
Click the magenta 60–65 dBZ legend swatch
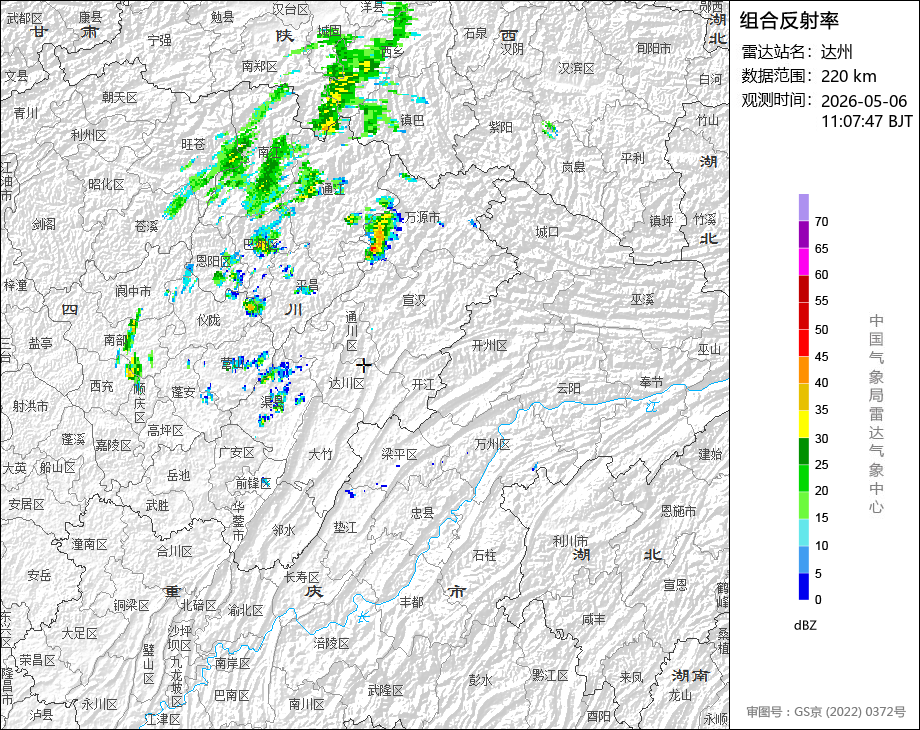point(804,261)
